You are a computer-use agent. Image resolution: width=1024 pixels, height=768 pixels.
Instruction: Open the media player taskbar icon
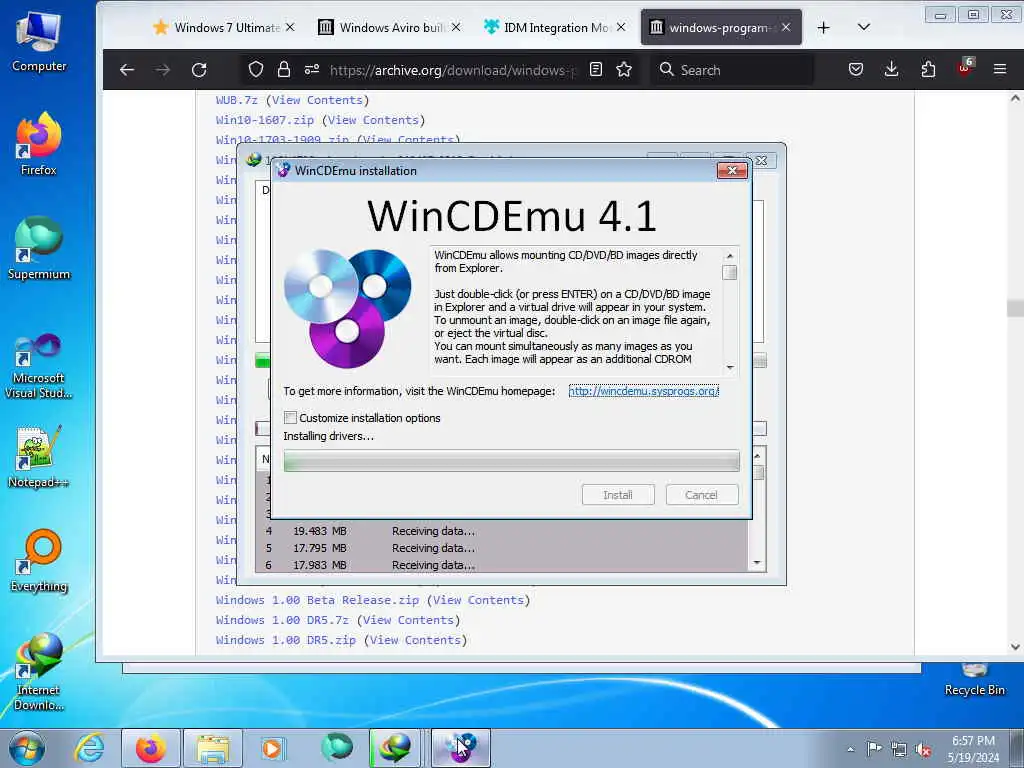tap(272, 748)
